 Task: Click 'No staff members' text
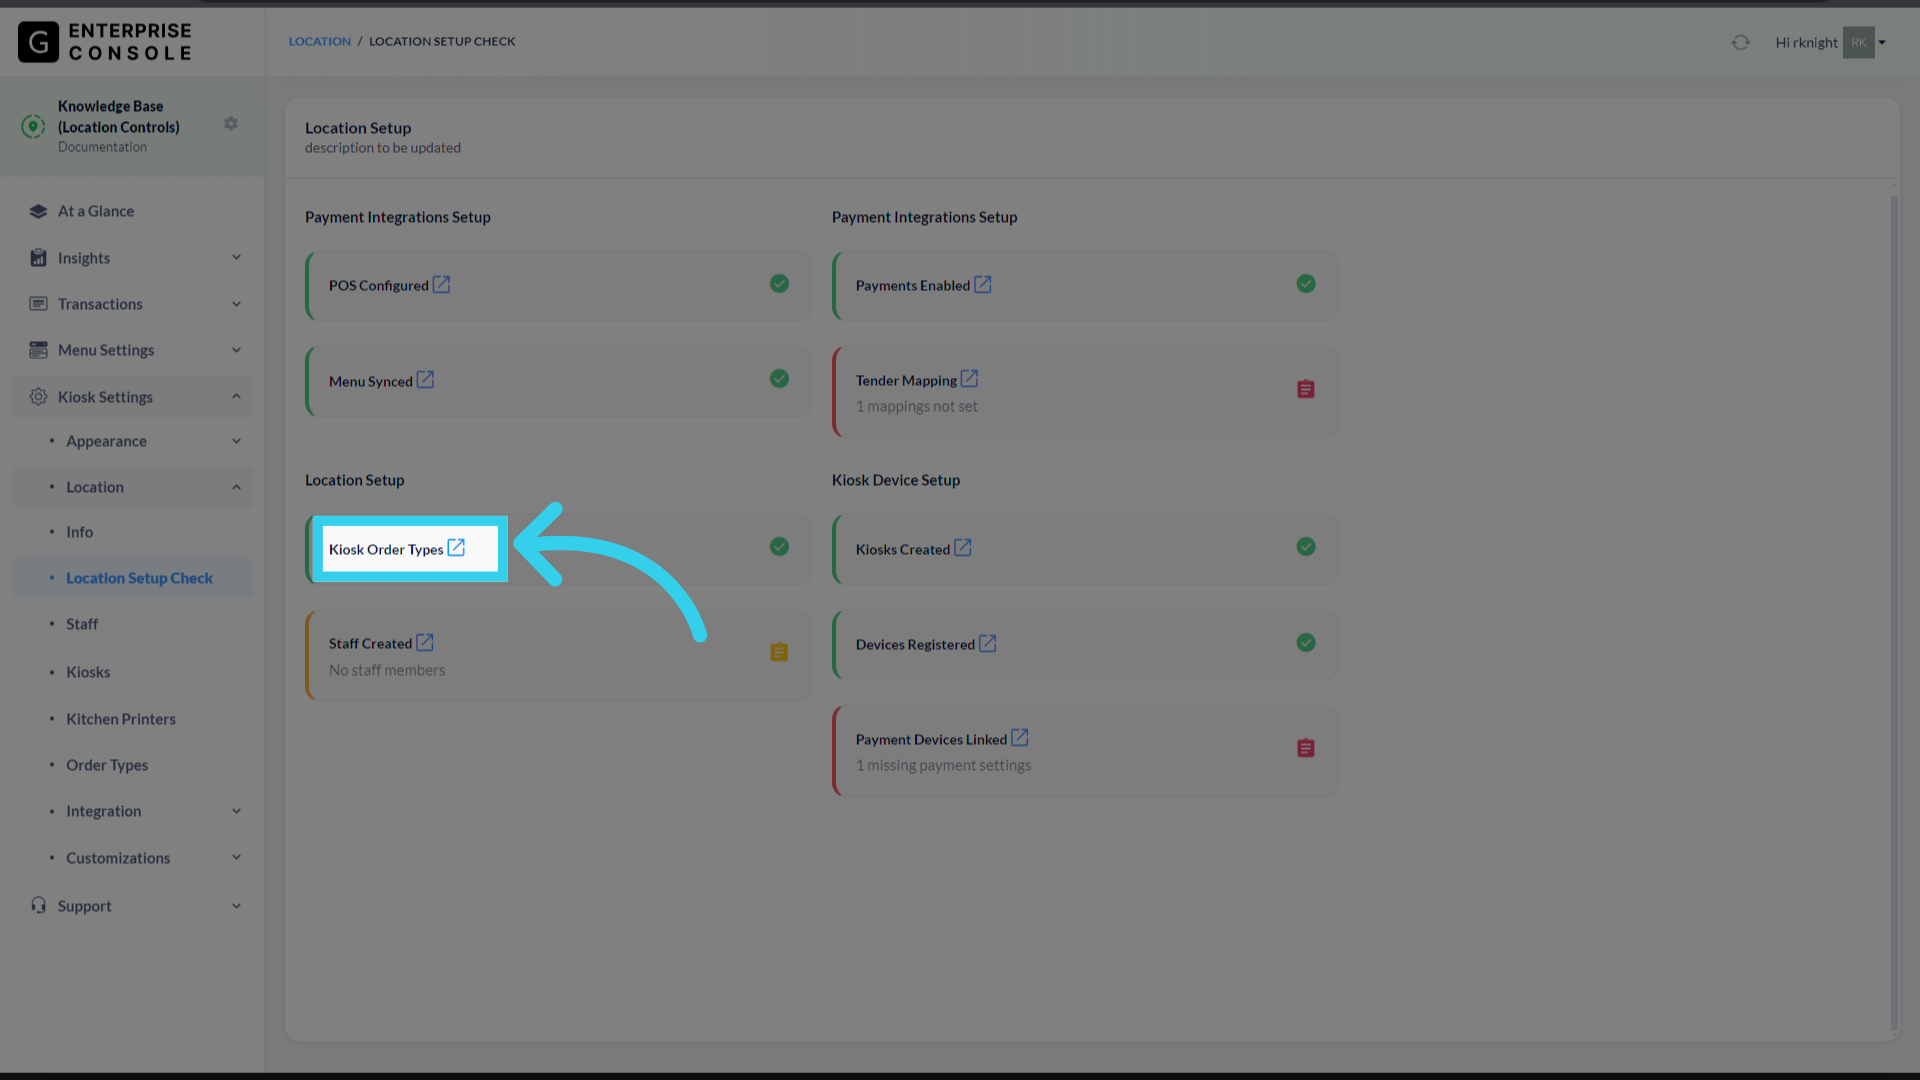coord(387,670)
